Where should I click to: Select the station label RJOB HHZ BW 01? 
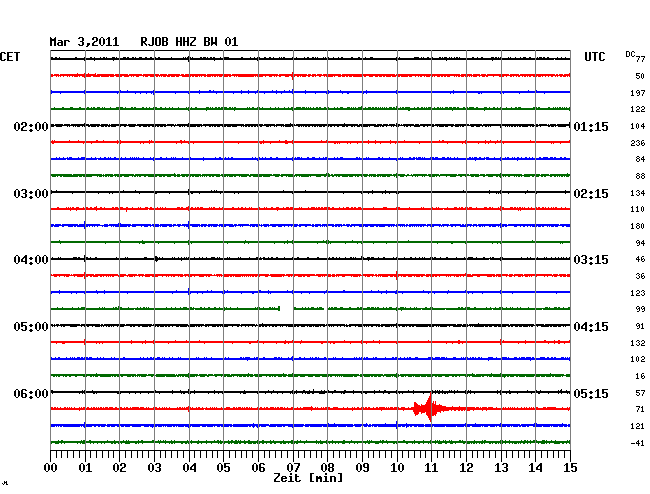pyautogui.click(x=189, y=42)
